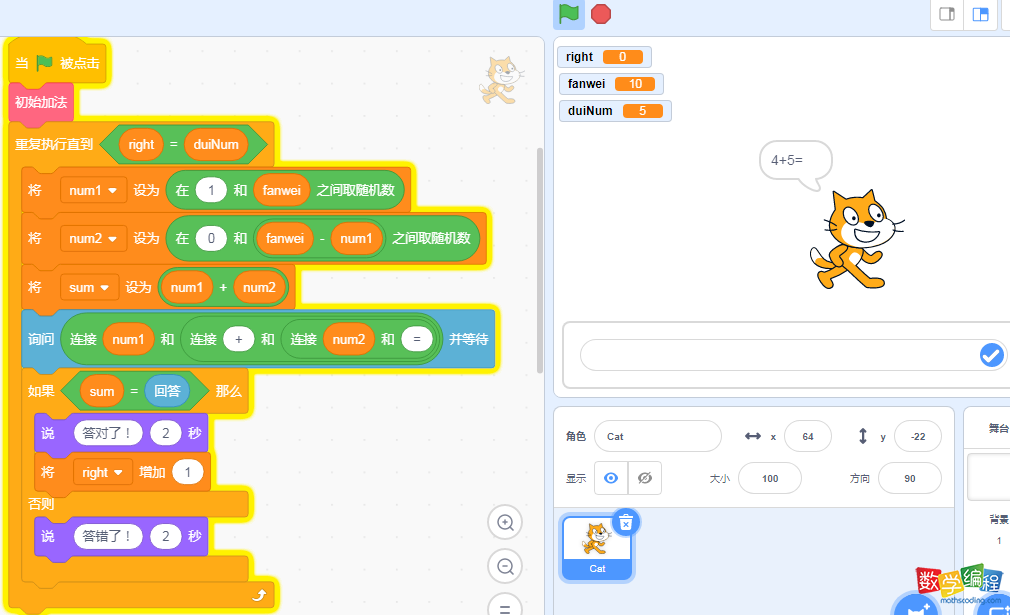Screen dimensions: 1010x615
Task: Select the Cat sprite thumbnail
Action: 596,547
